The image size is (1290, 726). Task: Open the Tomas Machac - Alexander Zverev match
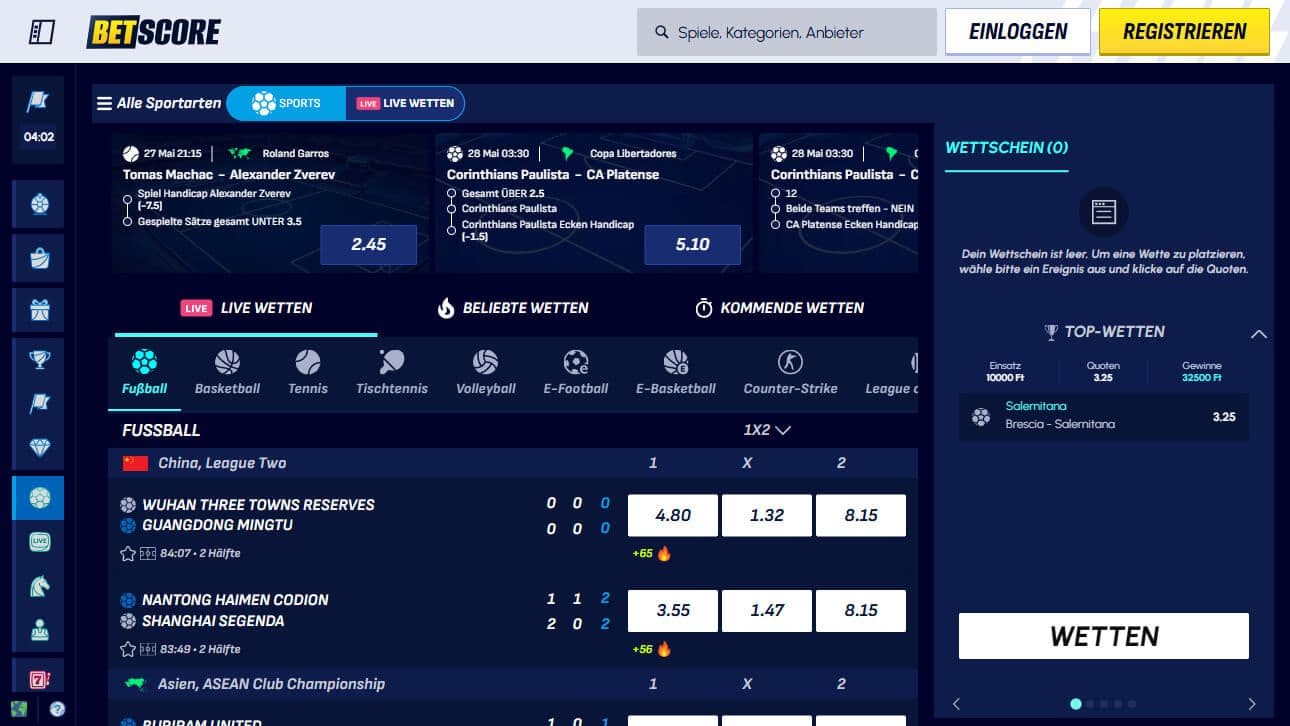(229, 174)
